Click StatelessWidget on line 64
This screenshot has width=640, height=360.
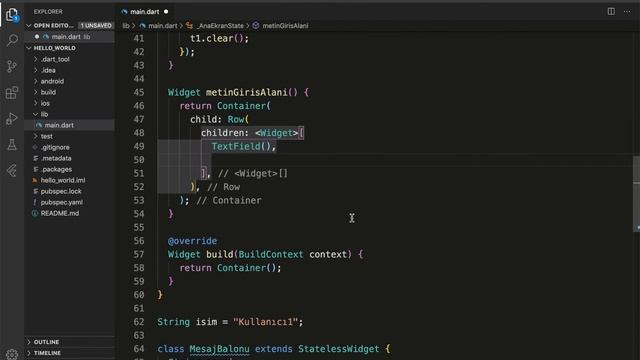click(338, 349)
